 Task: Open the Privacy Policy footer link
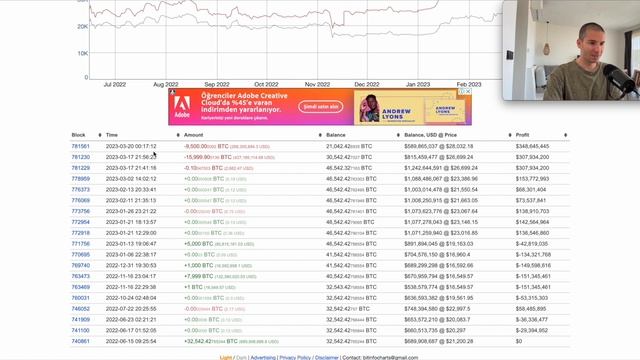click(295, 358)
